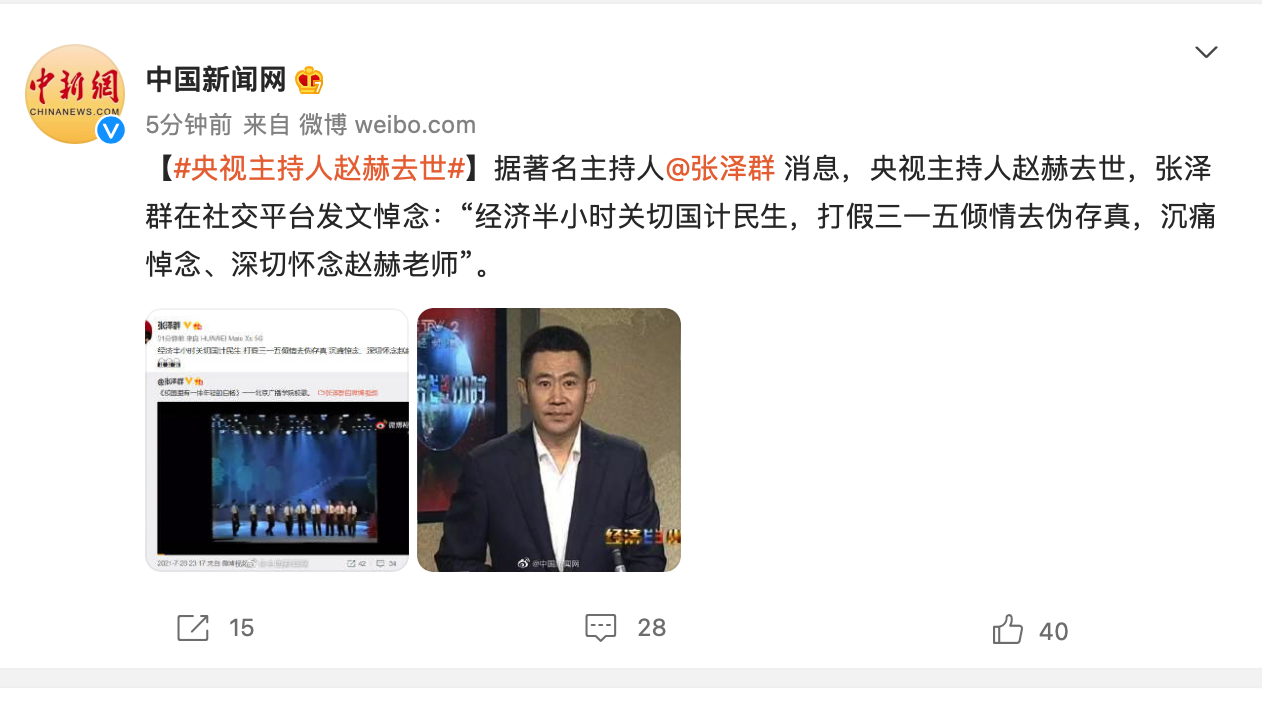This screenshot has width=1262, height=726.
Task: Click the 来自 source label
Action: pyautogui.click(x=266, y=125)
